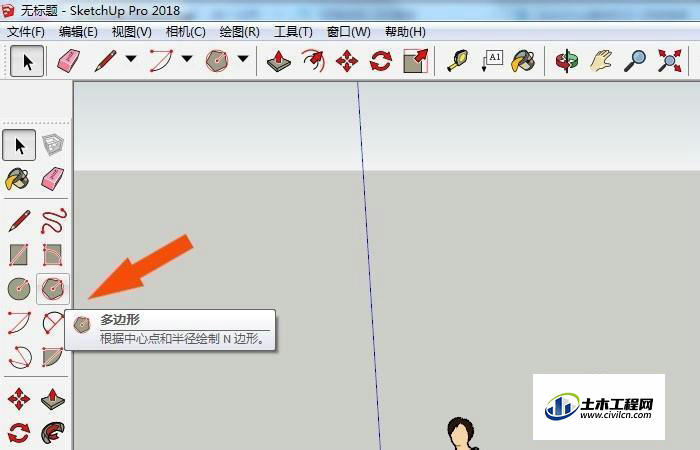Click the Zoom Extents tool
This screenshot has height=450, width=700.
pos(670,61)
